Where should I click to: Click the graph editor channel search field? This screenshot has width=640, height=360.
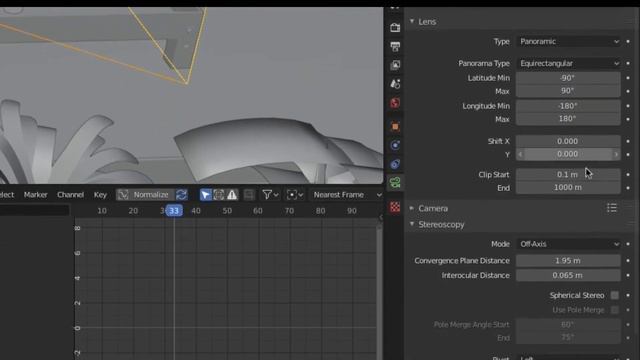click(34, 210)
